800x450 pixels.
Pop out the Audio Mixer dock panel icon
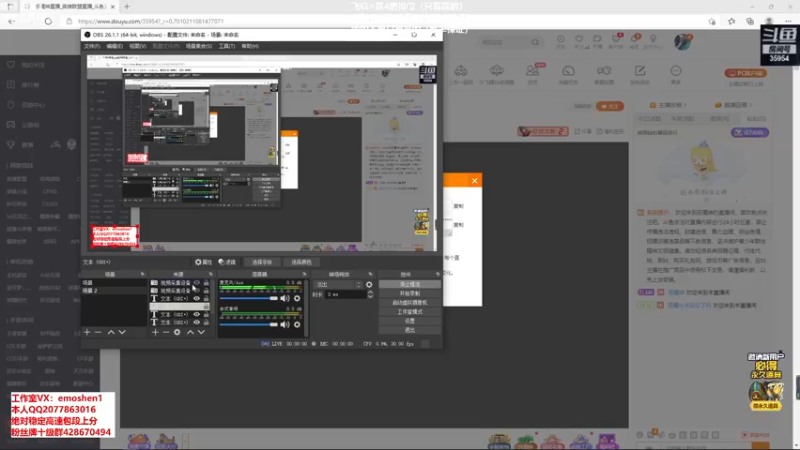tap(305, 274)
